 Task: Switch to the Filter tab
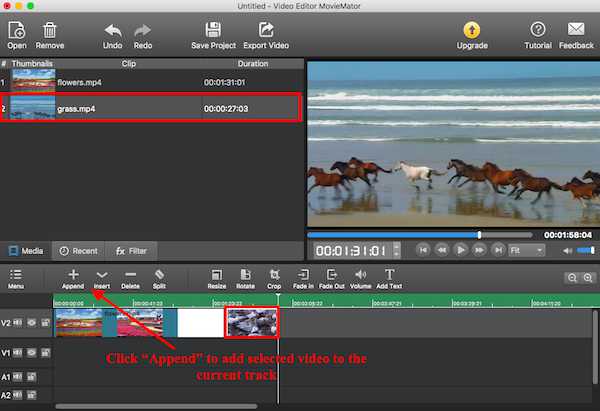pos(131,251)
